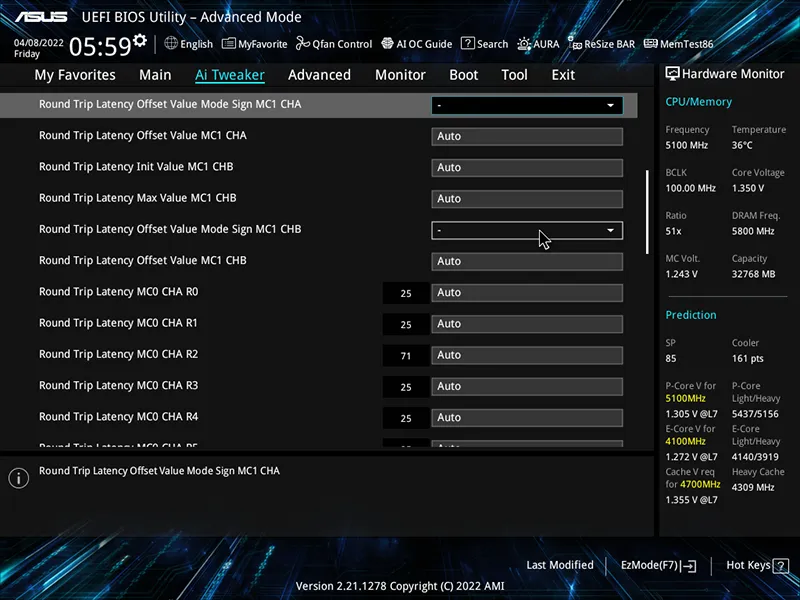Open AURA lighting icon
800x600 pixels.
click(524, 44)
